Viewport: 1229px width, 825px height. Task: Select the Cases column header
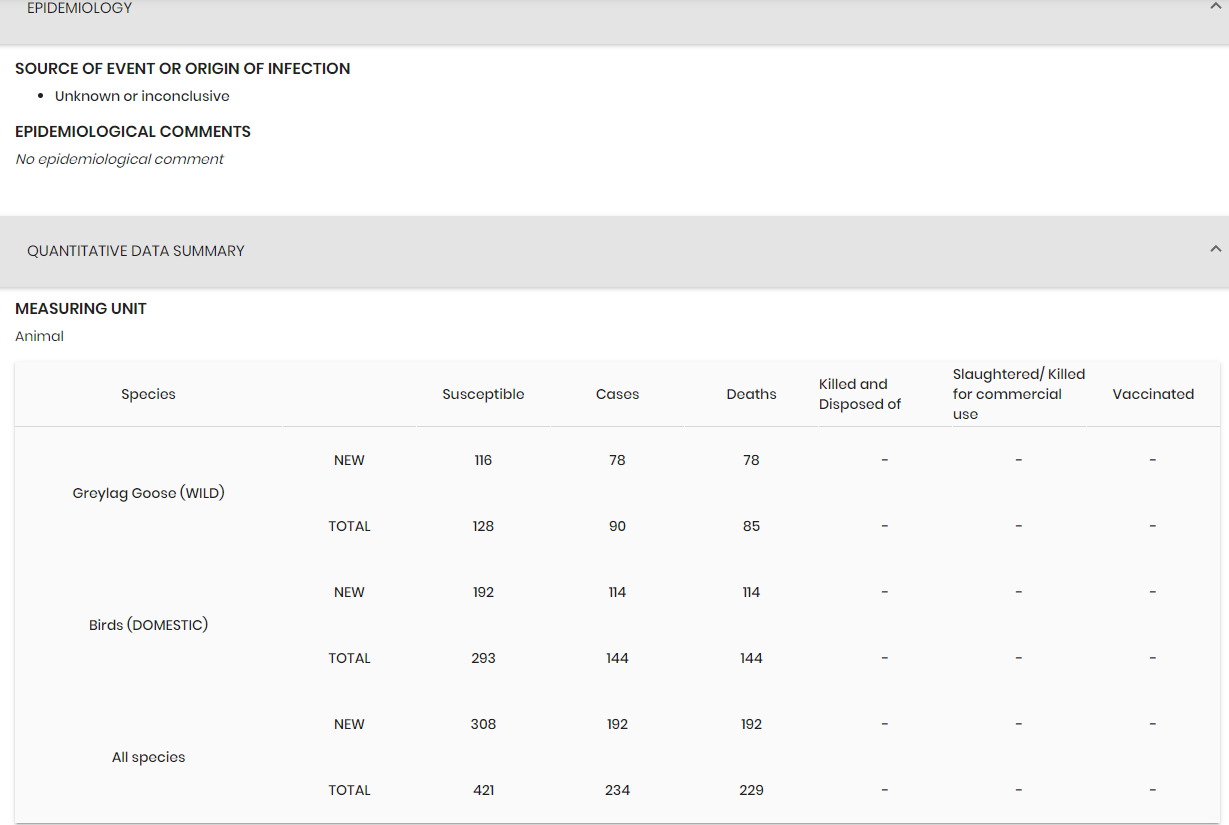click(x=617, y=394)
